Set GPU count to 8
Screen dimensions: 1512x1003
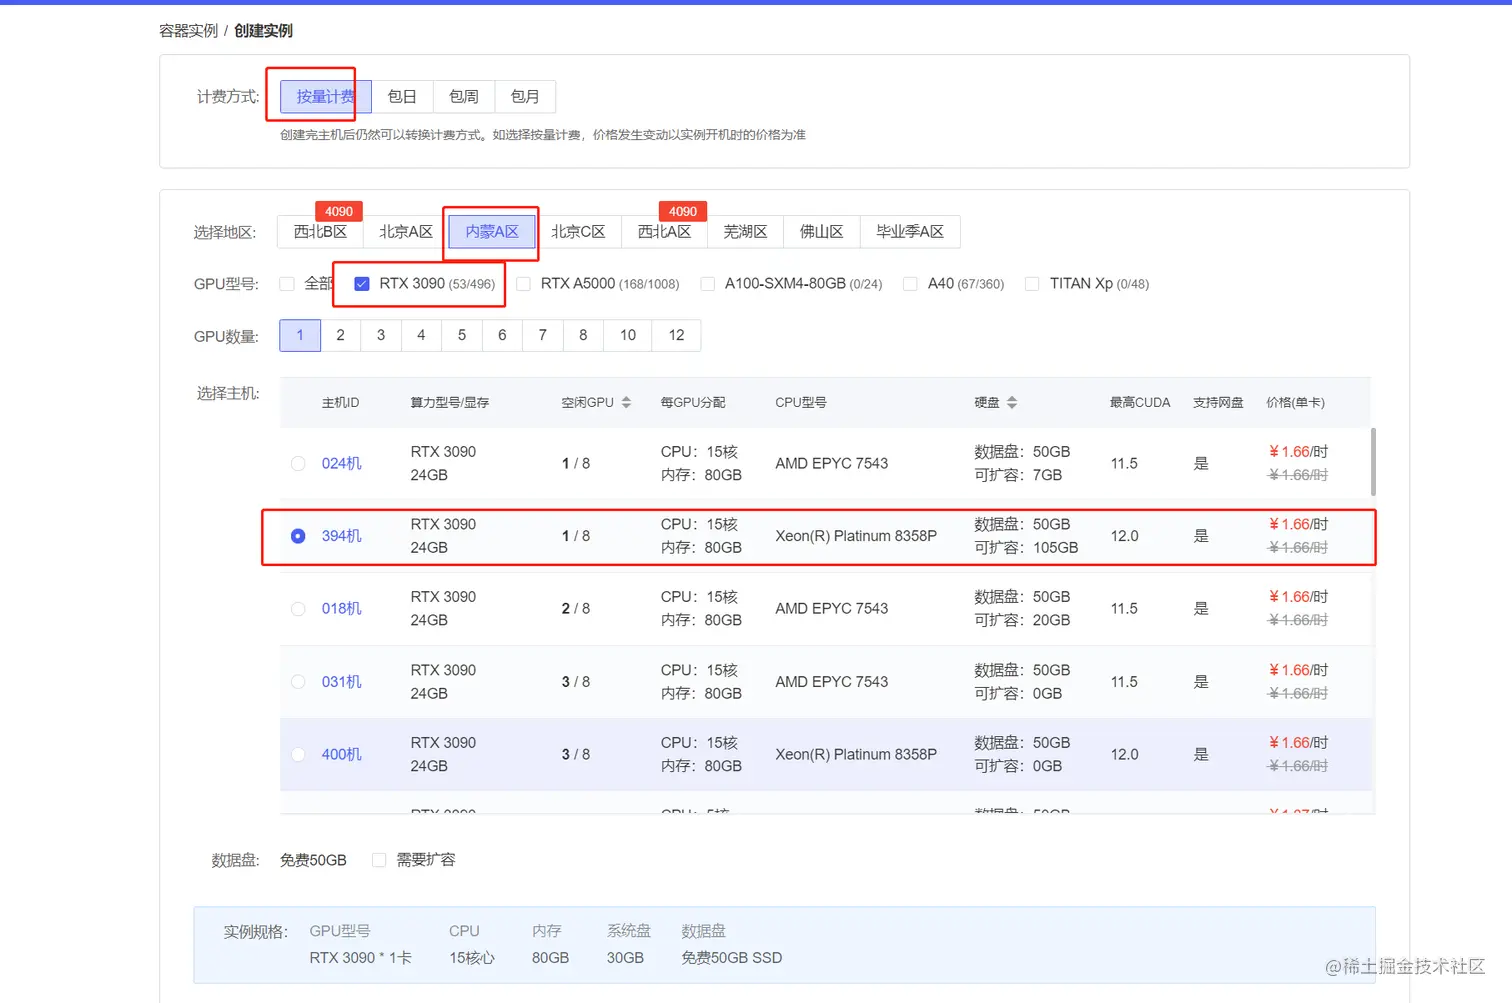pyautogui.click(x=583, y=335)
